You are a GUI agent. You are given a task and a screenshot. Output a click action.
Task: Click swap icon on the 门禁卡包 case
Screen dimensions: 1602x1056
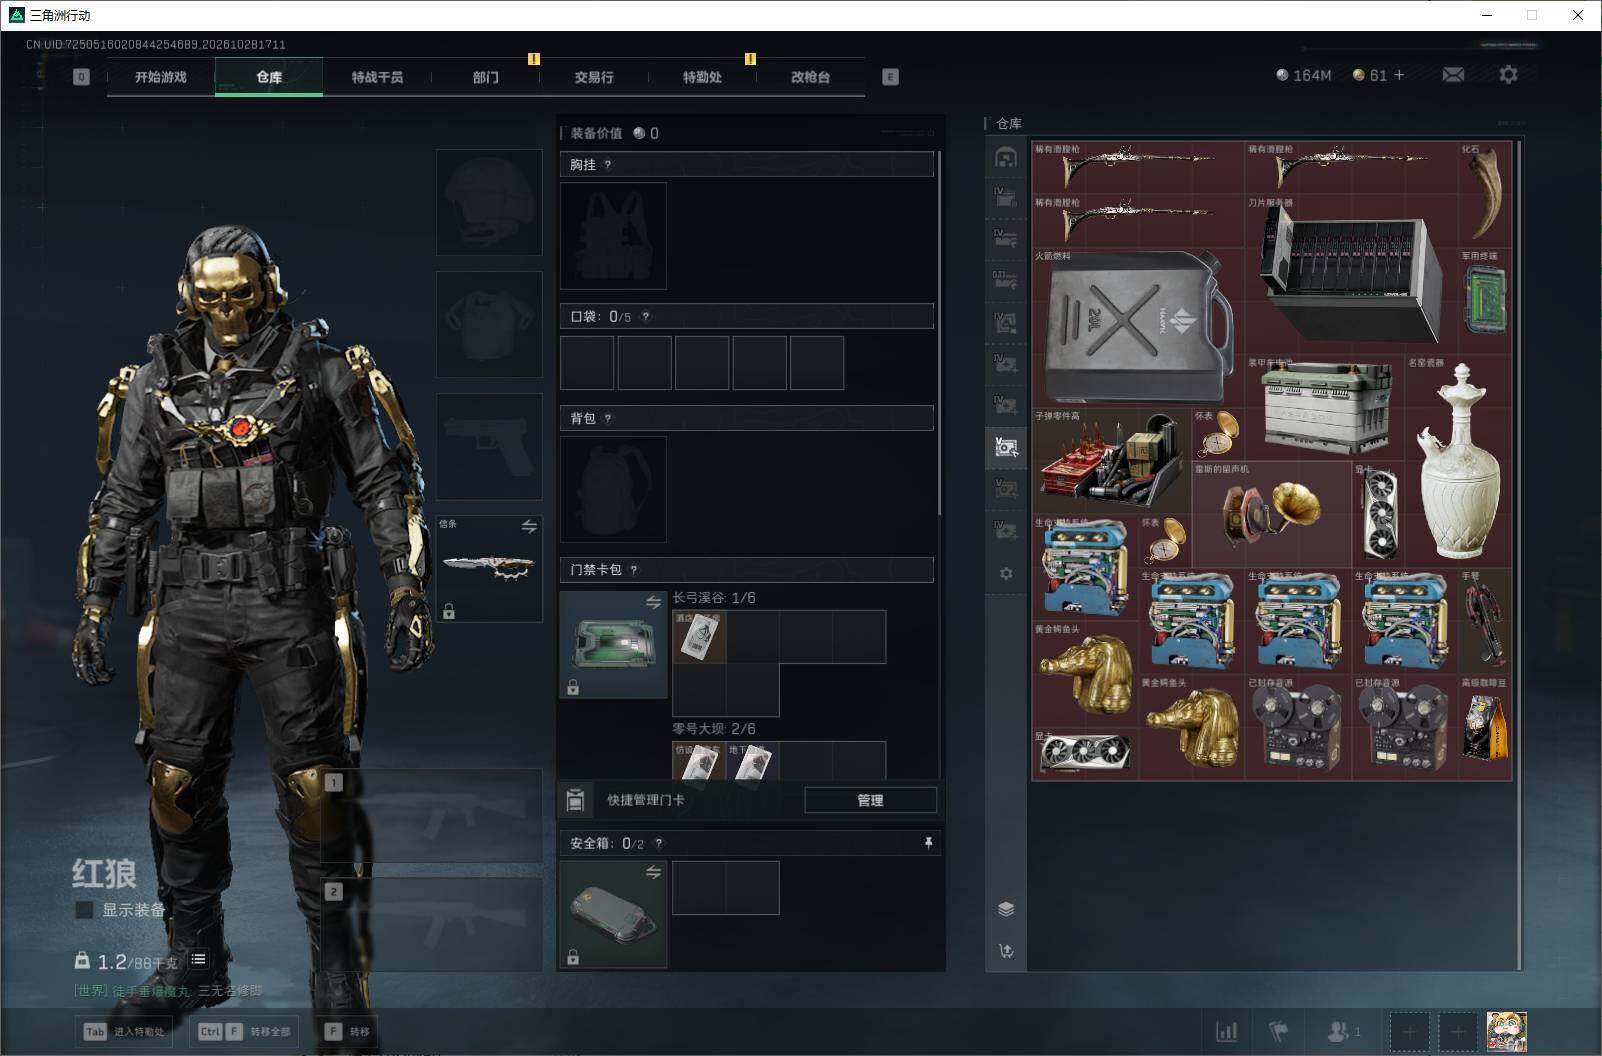point(653,602)
